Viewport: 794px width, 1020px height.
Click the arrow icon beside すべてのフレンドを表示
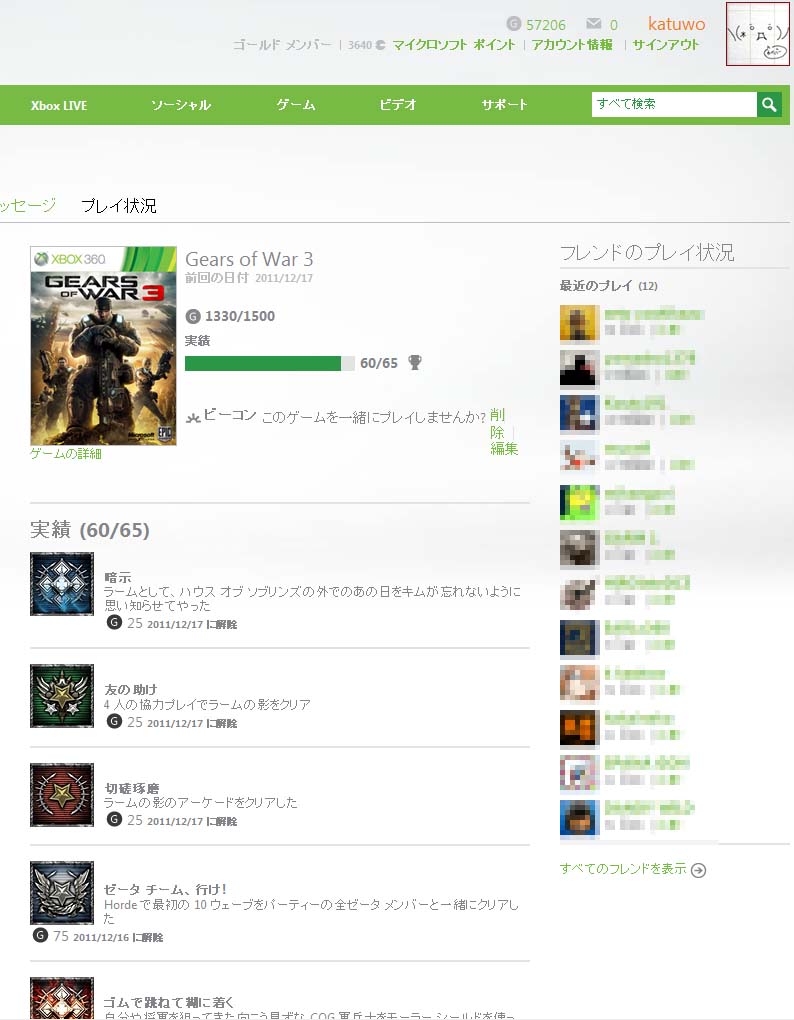click(x=698, y=870)
